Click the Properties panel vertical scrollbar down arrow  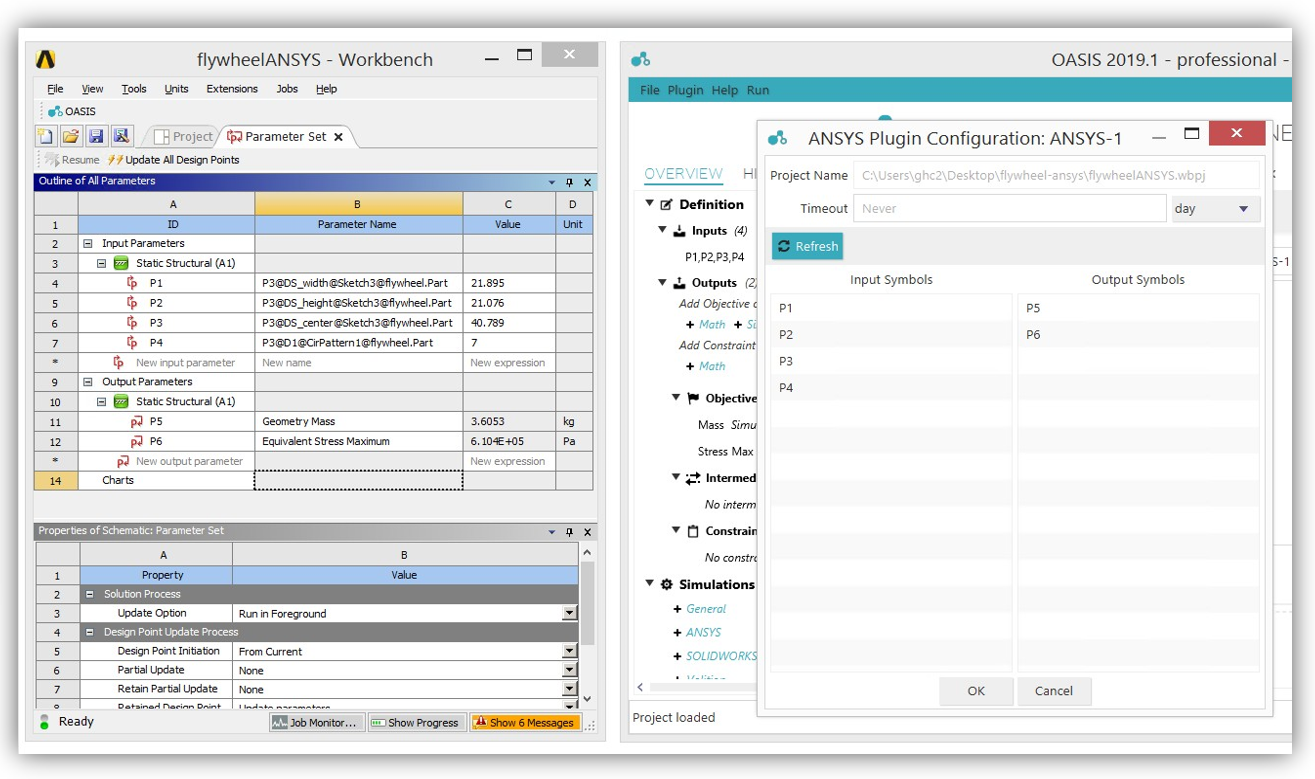point(587,699)
